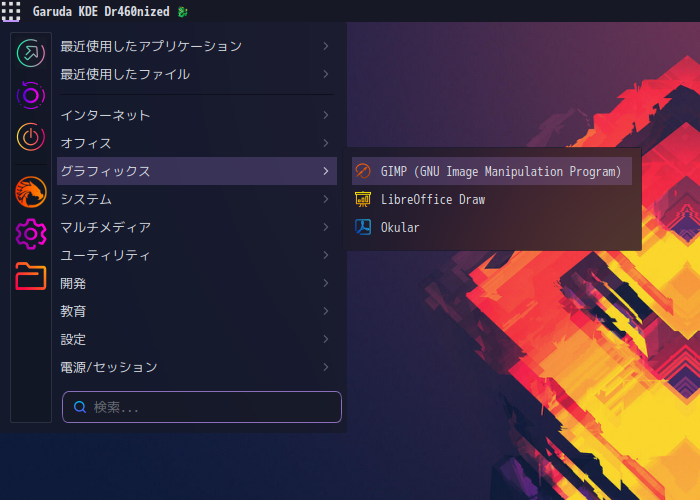Screen dimensions: 700x500
Task: Focus the 検索... search field
Action: [202, 407]
